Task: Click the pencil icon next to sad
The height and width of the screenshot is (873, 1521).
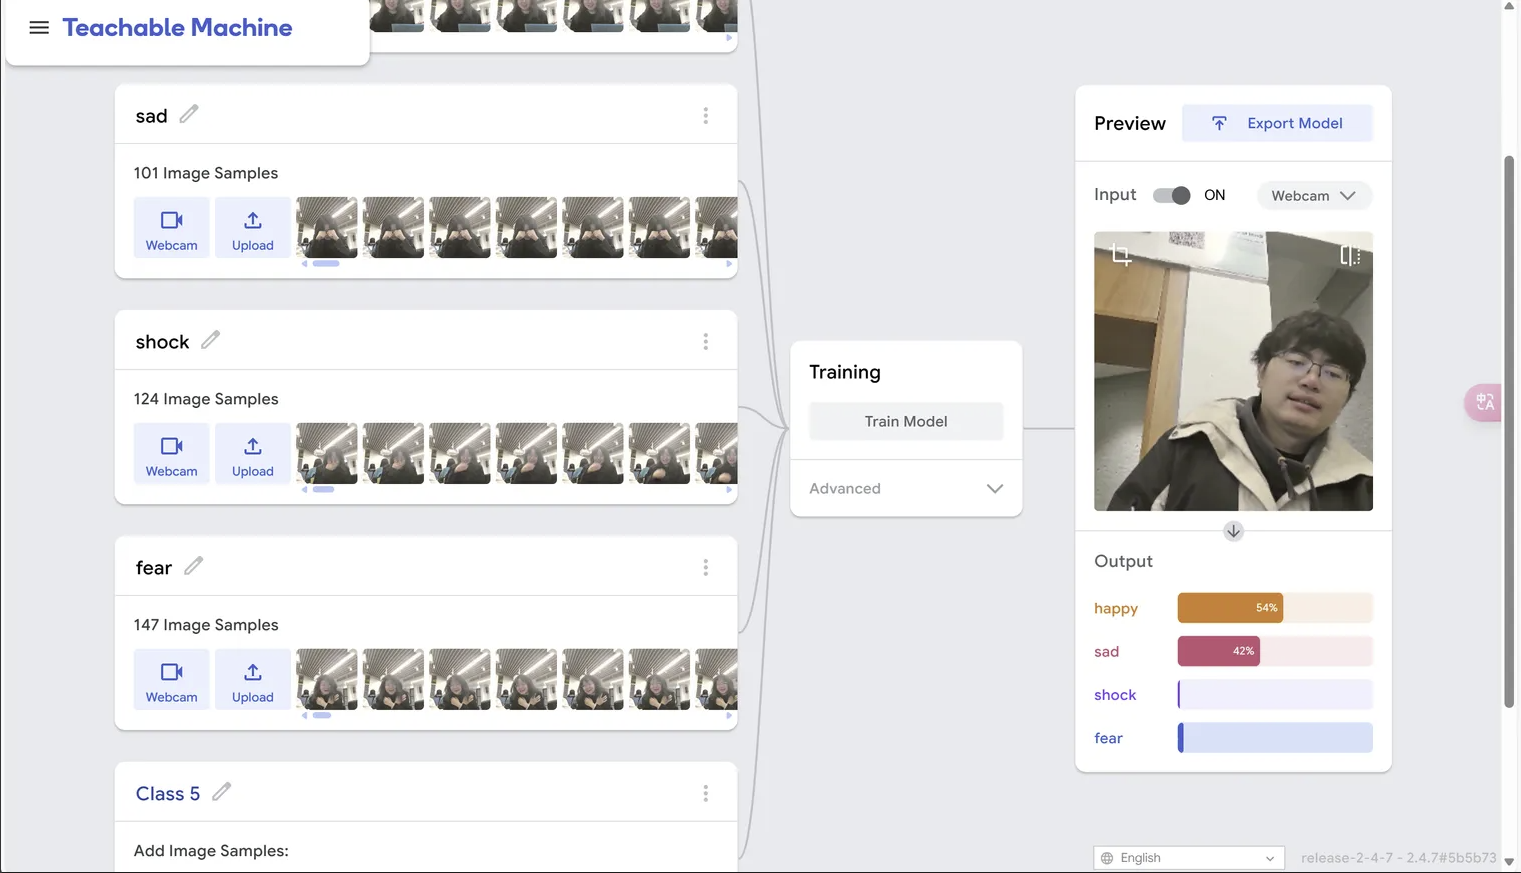Action: click(x=189, y=115)
